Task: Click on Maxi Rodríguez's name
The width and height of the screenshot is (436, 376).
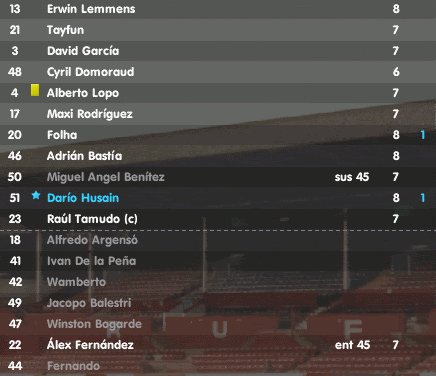Action: pos(90,114)
